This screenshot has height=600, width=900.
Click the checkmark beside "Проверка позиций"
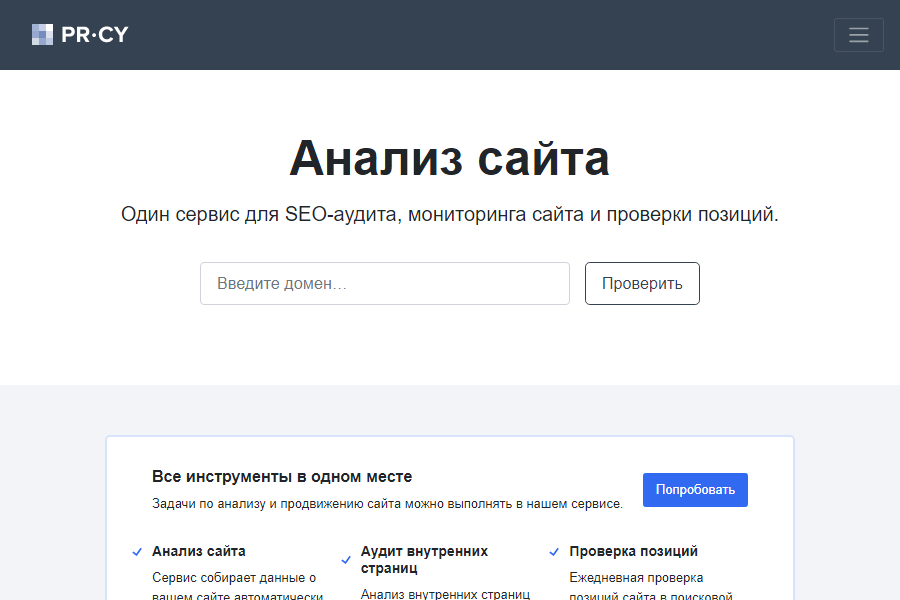coord(554,551)
